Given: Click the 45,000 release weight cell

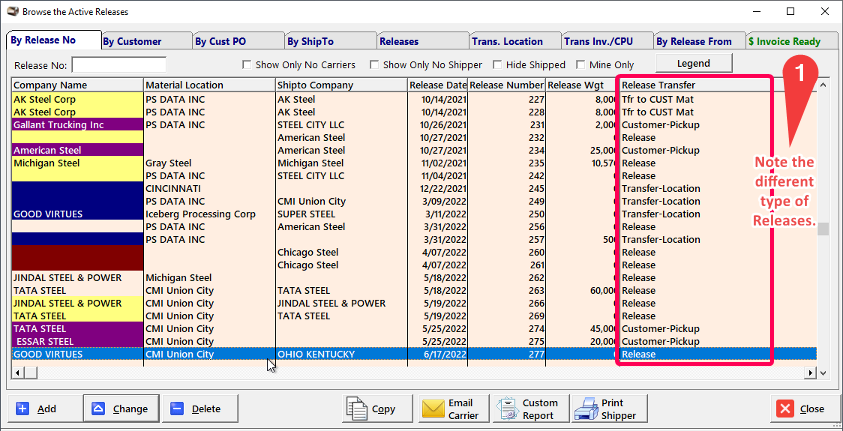Looking at the screenshot, I should click(581, 329).
